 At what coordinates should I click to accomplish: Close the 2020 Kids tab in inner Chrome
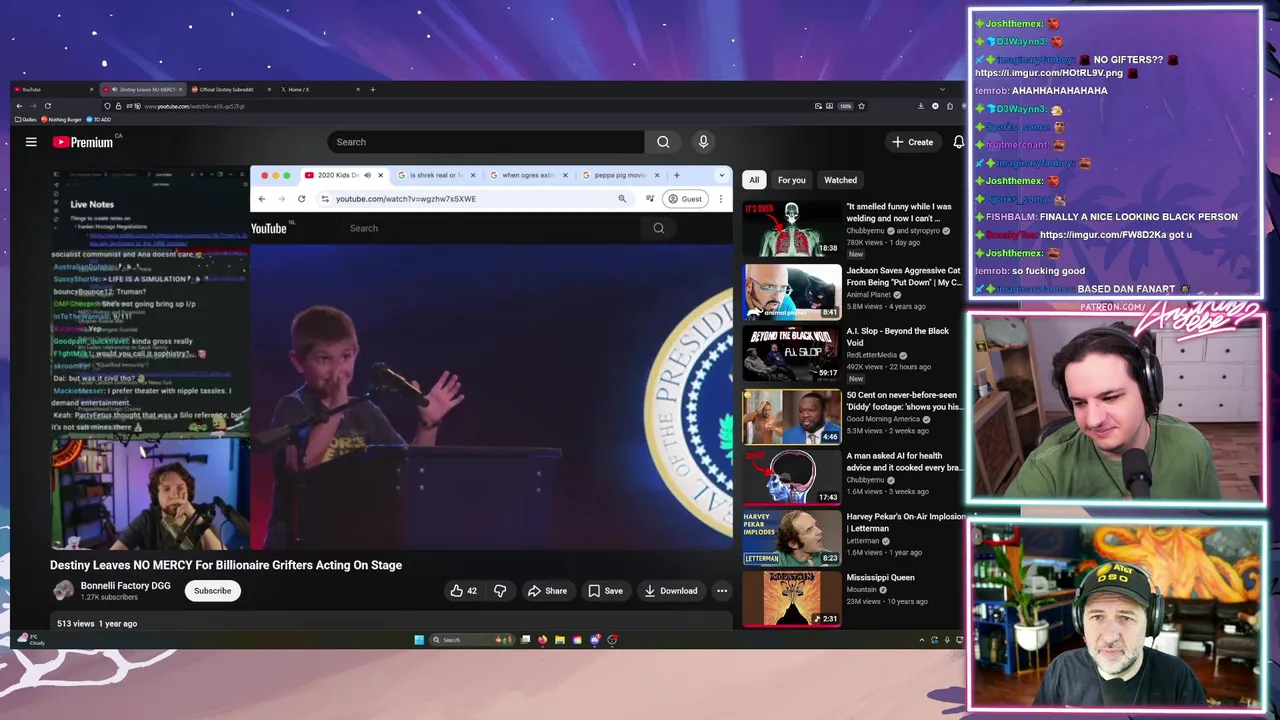[380, 175]
